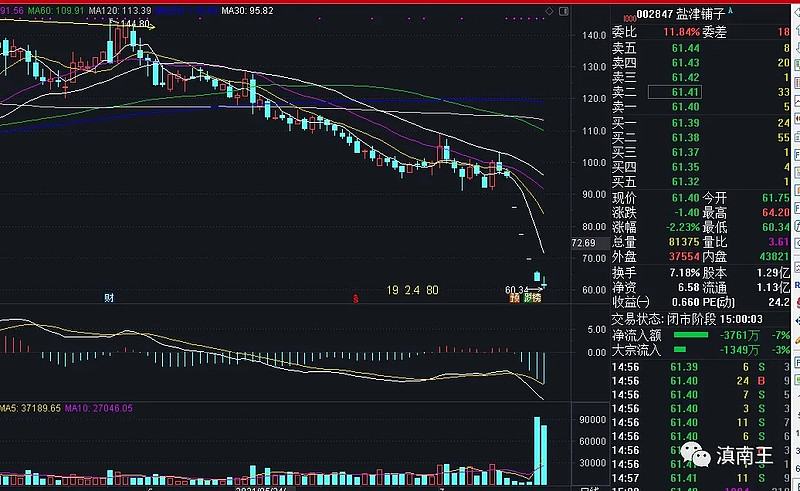Click the 60.34 low price label
Viewport: 800px width, 491px height.
(x=515, y=289)
